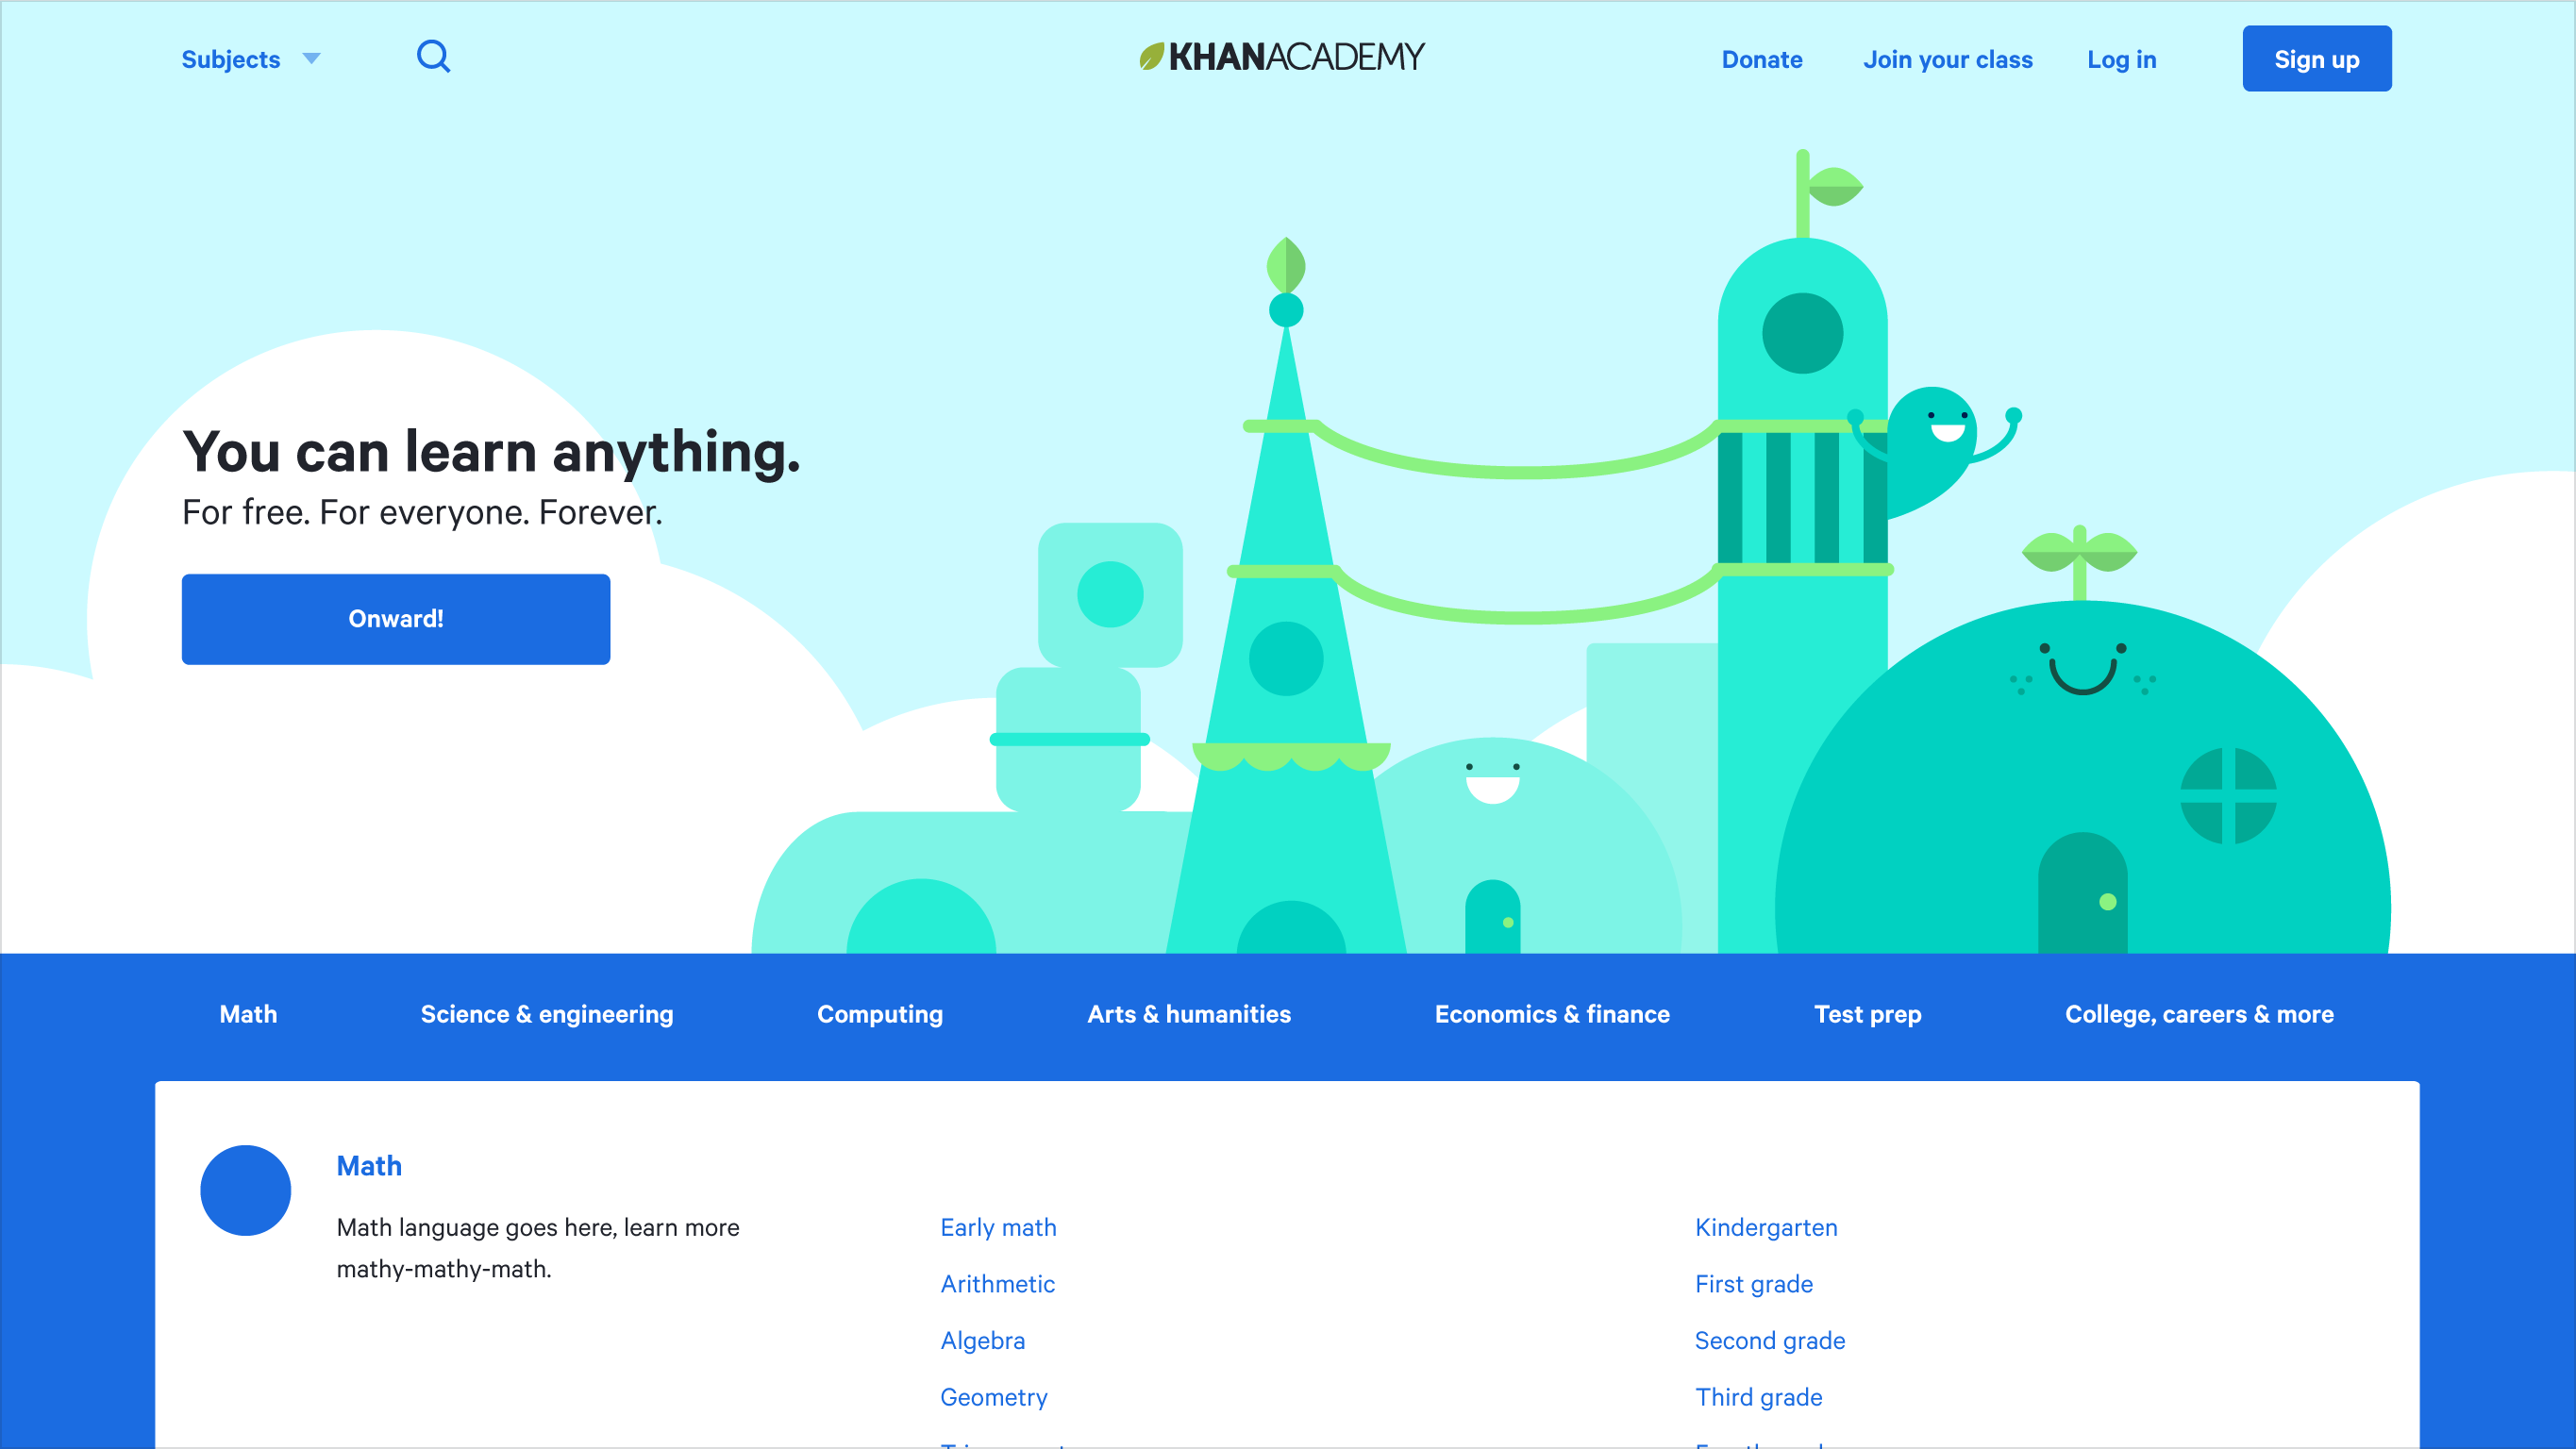Open the Algebra course link
This screenshot has width=2576, height=1449.
[982, 1340]
